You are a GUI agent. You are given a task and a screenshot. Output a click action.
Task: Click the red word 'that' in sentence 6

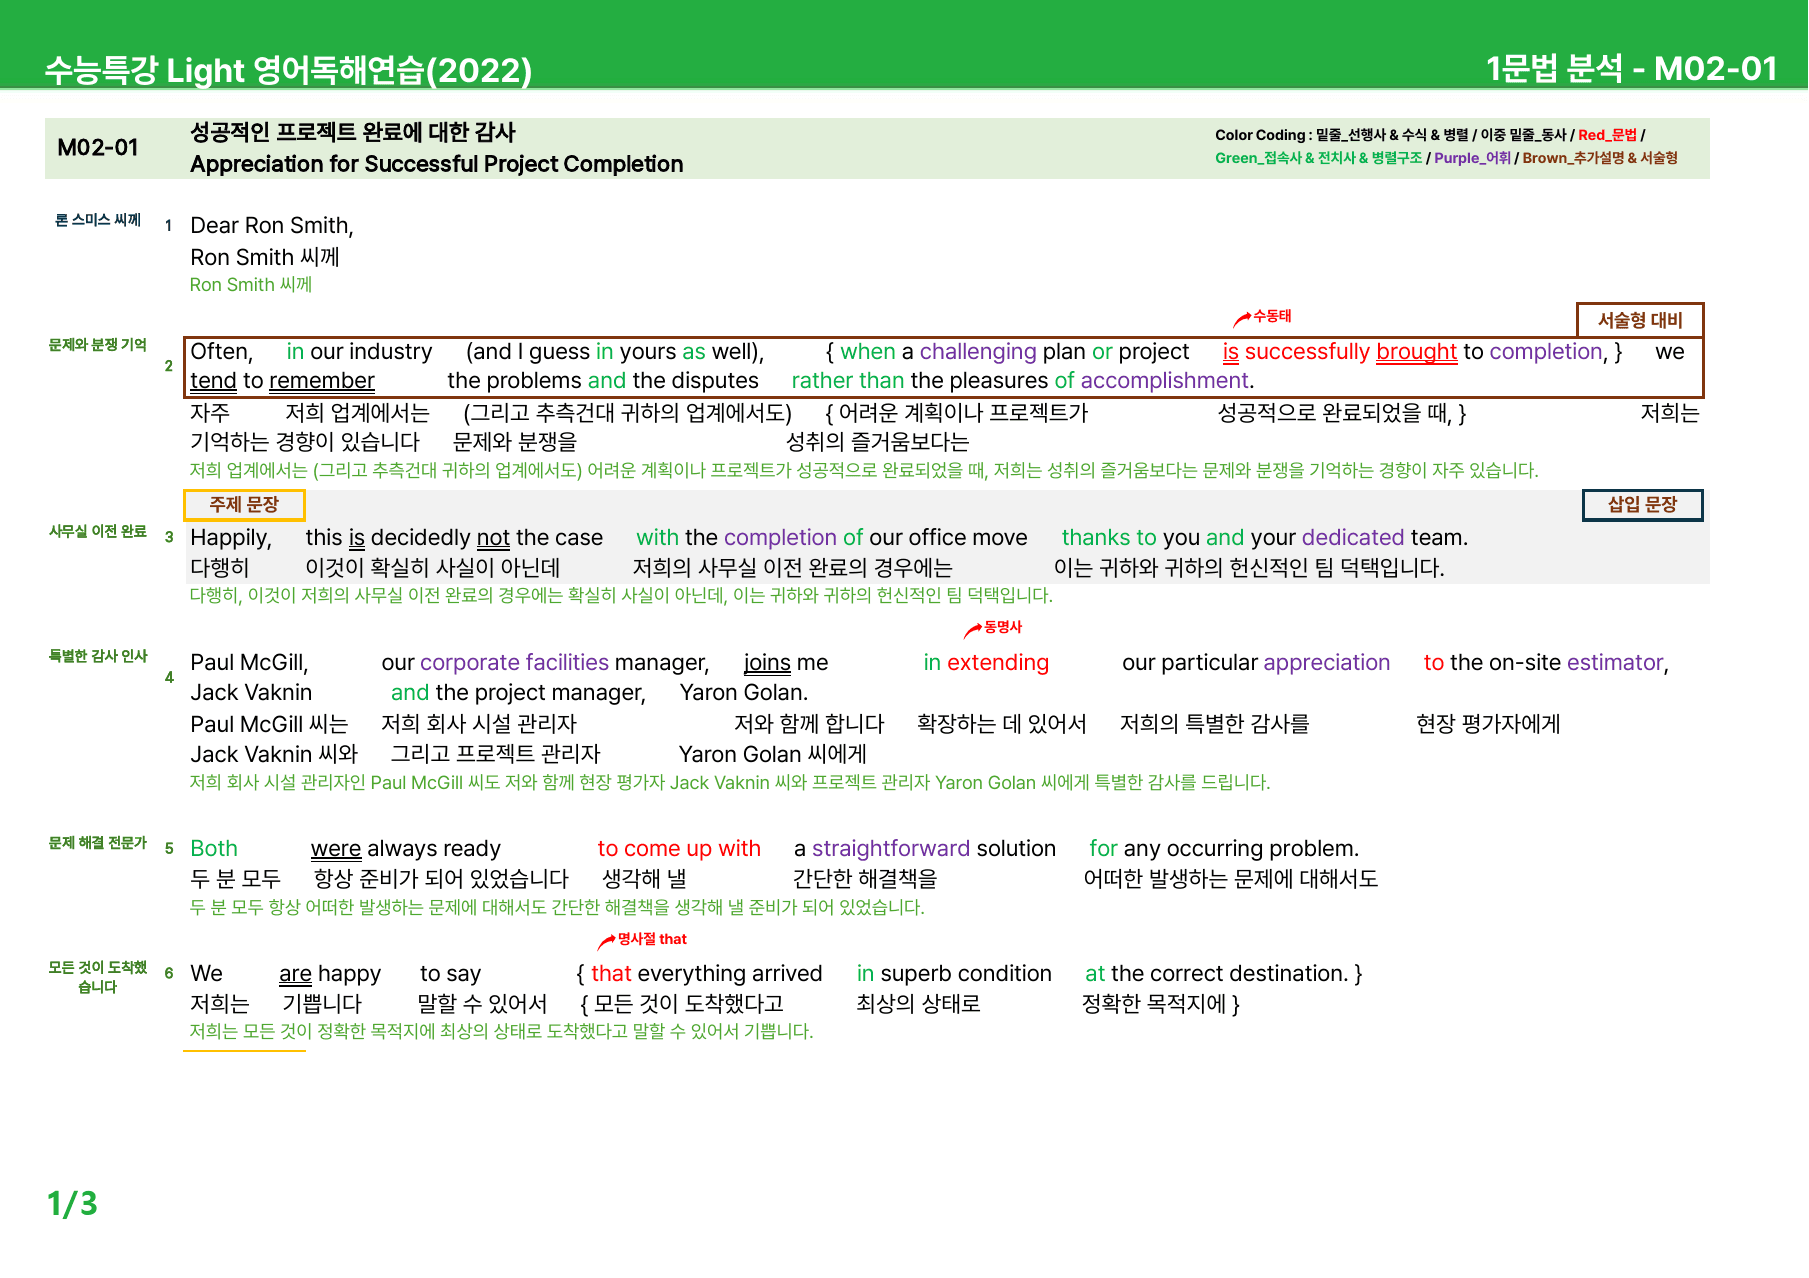click(611, 974)
